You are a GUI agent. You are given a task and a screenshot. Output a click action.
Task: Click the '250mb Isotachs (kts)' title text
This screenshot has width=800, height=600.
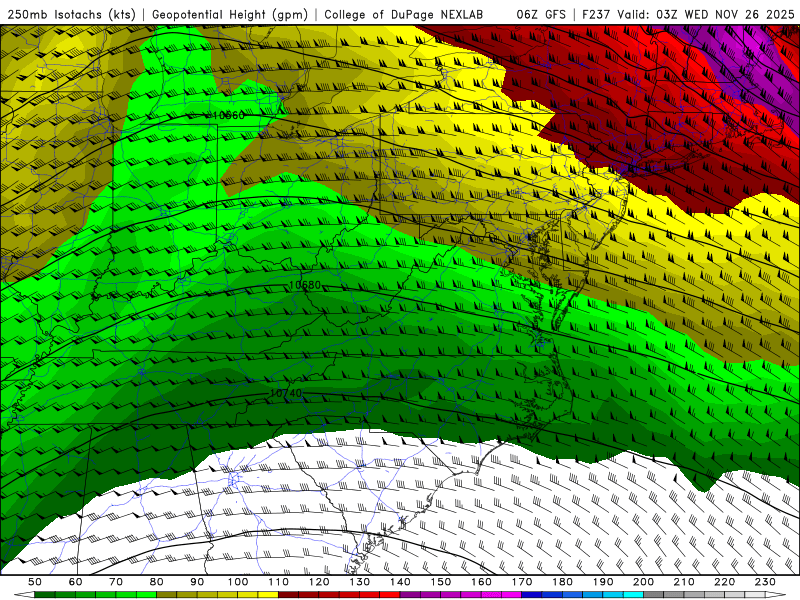(71, 15)
